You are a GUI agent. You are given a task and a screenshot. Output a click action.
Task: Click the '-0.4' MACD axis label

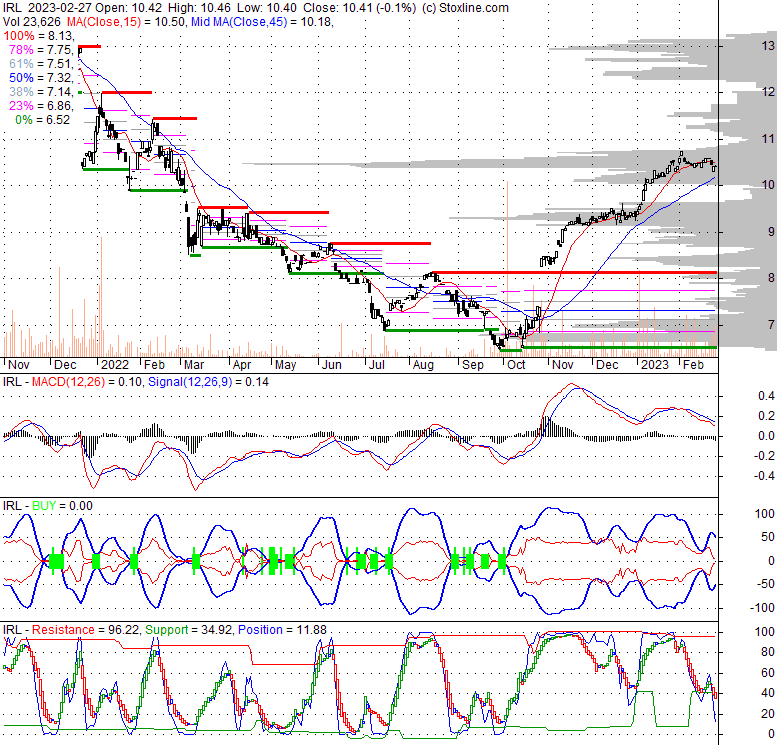click(764, 476)
